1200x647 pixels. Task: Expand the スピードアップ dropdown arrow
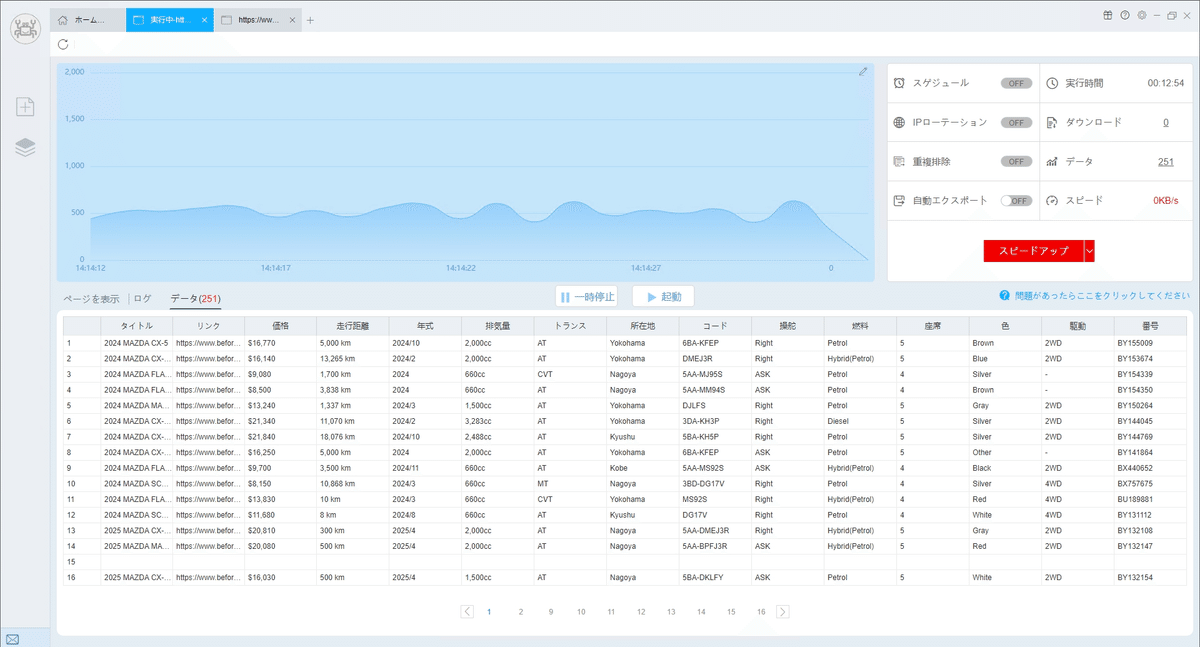(x=1089, y=251)
